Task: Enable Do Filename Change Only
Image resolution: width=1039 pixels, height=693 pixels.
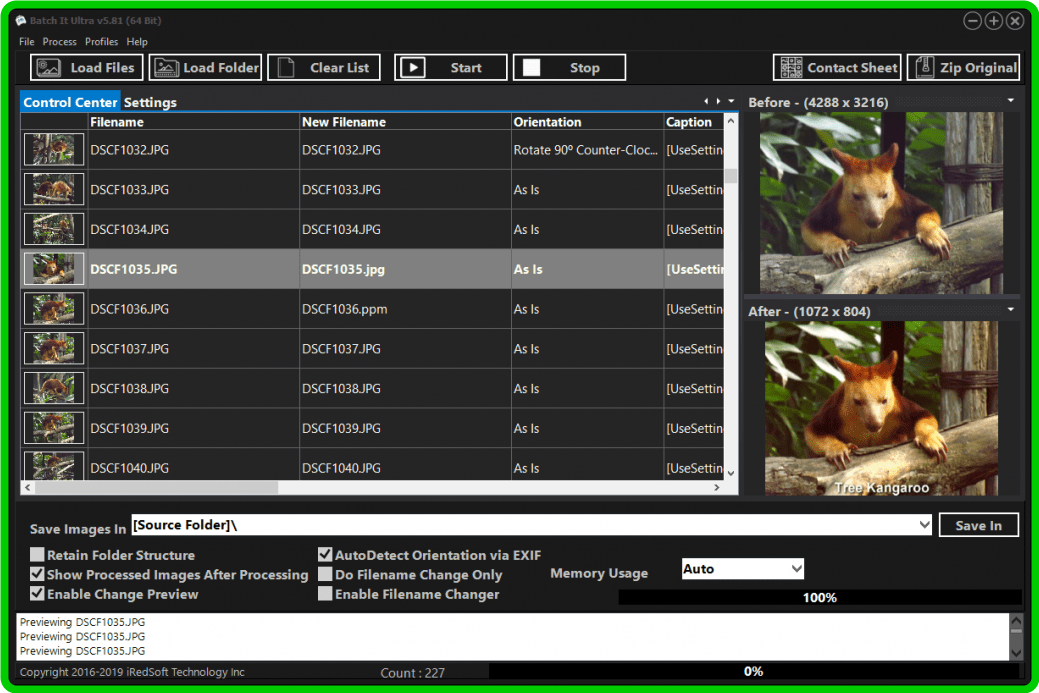Action: pos(325,574)
